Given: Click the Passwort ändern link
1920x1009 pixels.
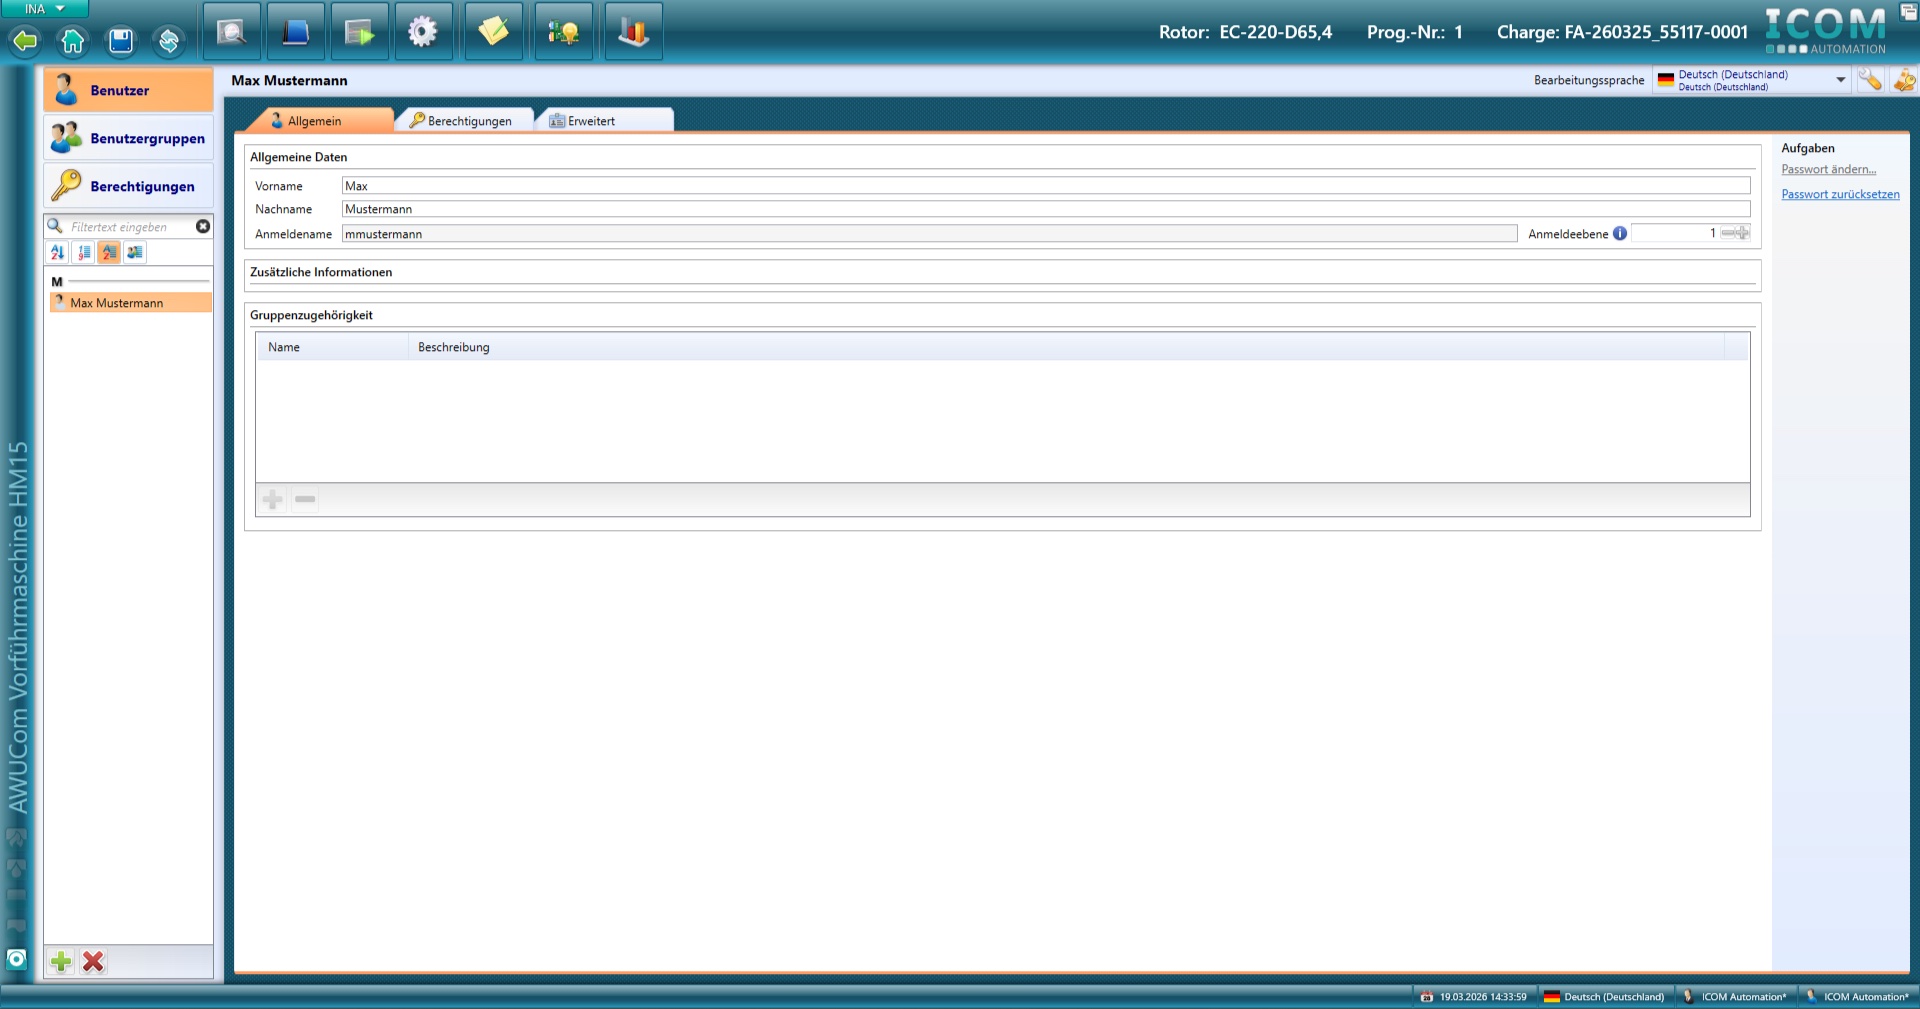Looking at the screenshot, I should (1828, 170).
